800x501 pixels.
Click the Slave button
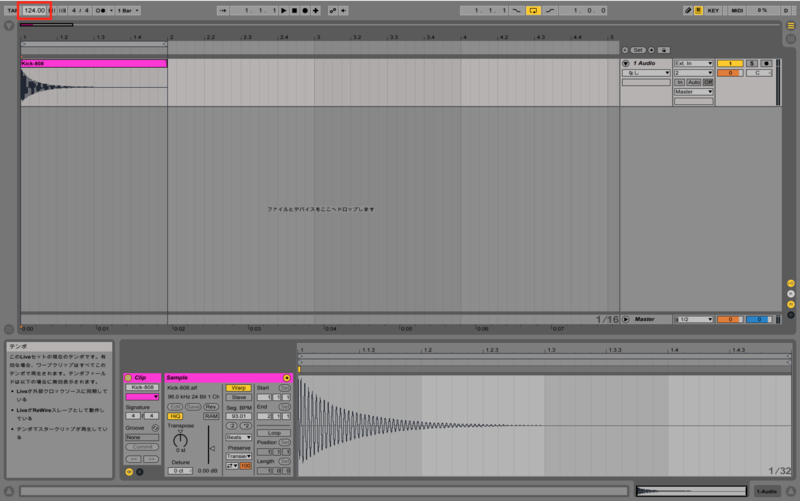(x=238, y=397)
